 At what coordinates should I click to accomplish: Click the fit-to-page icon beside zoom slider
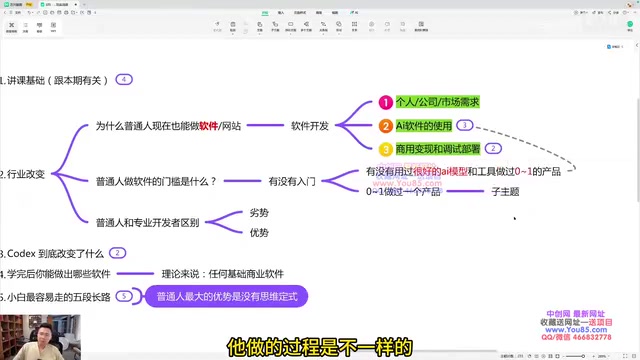557,356
